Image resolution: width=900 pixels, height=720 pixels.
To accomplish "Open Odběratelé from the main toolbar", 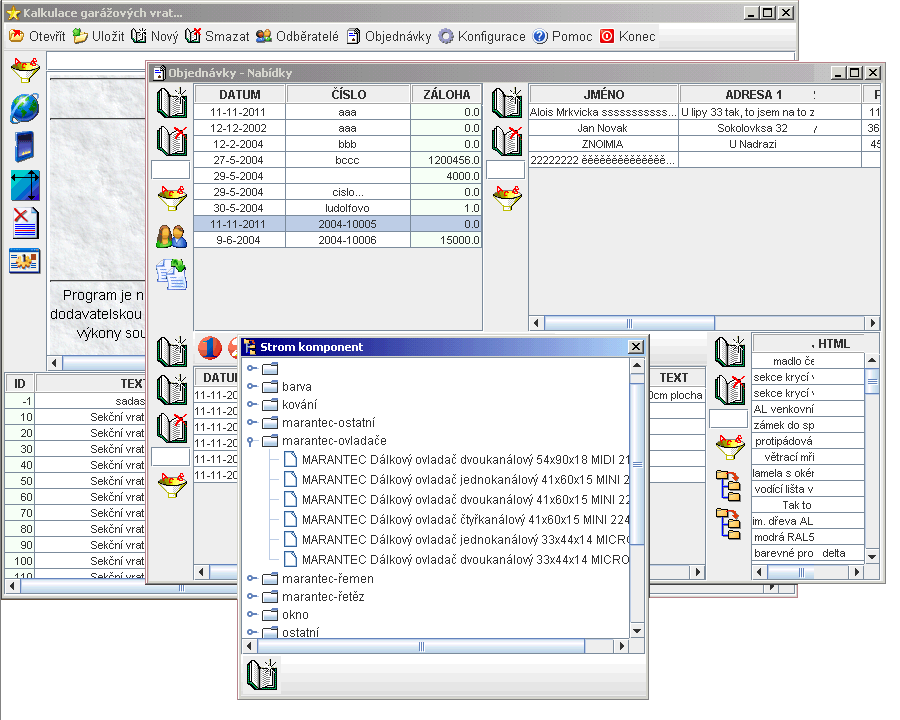I will pyautogui.click(x=297, y=36).
